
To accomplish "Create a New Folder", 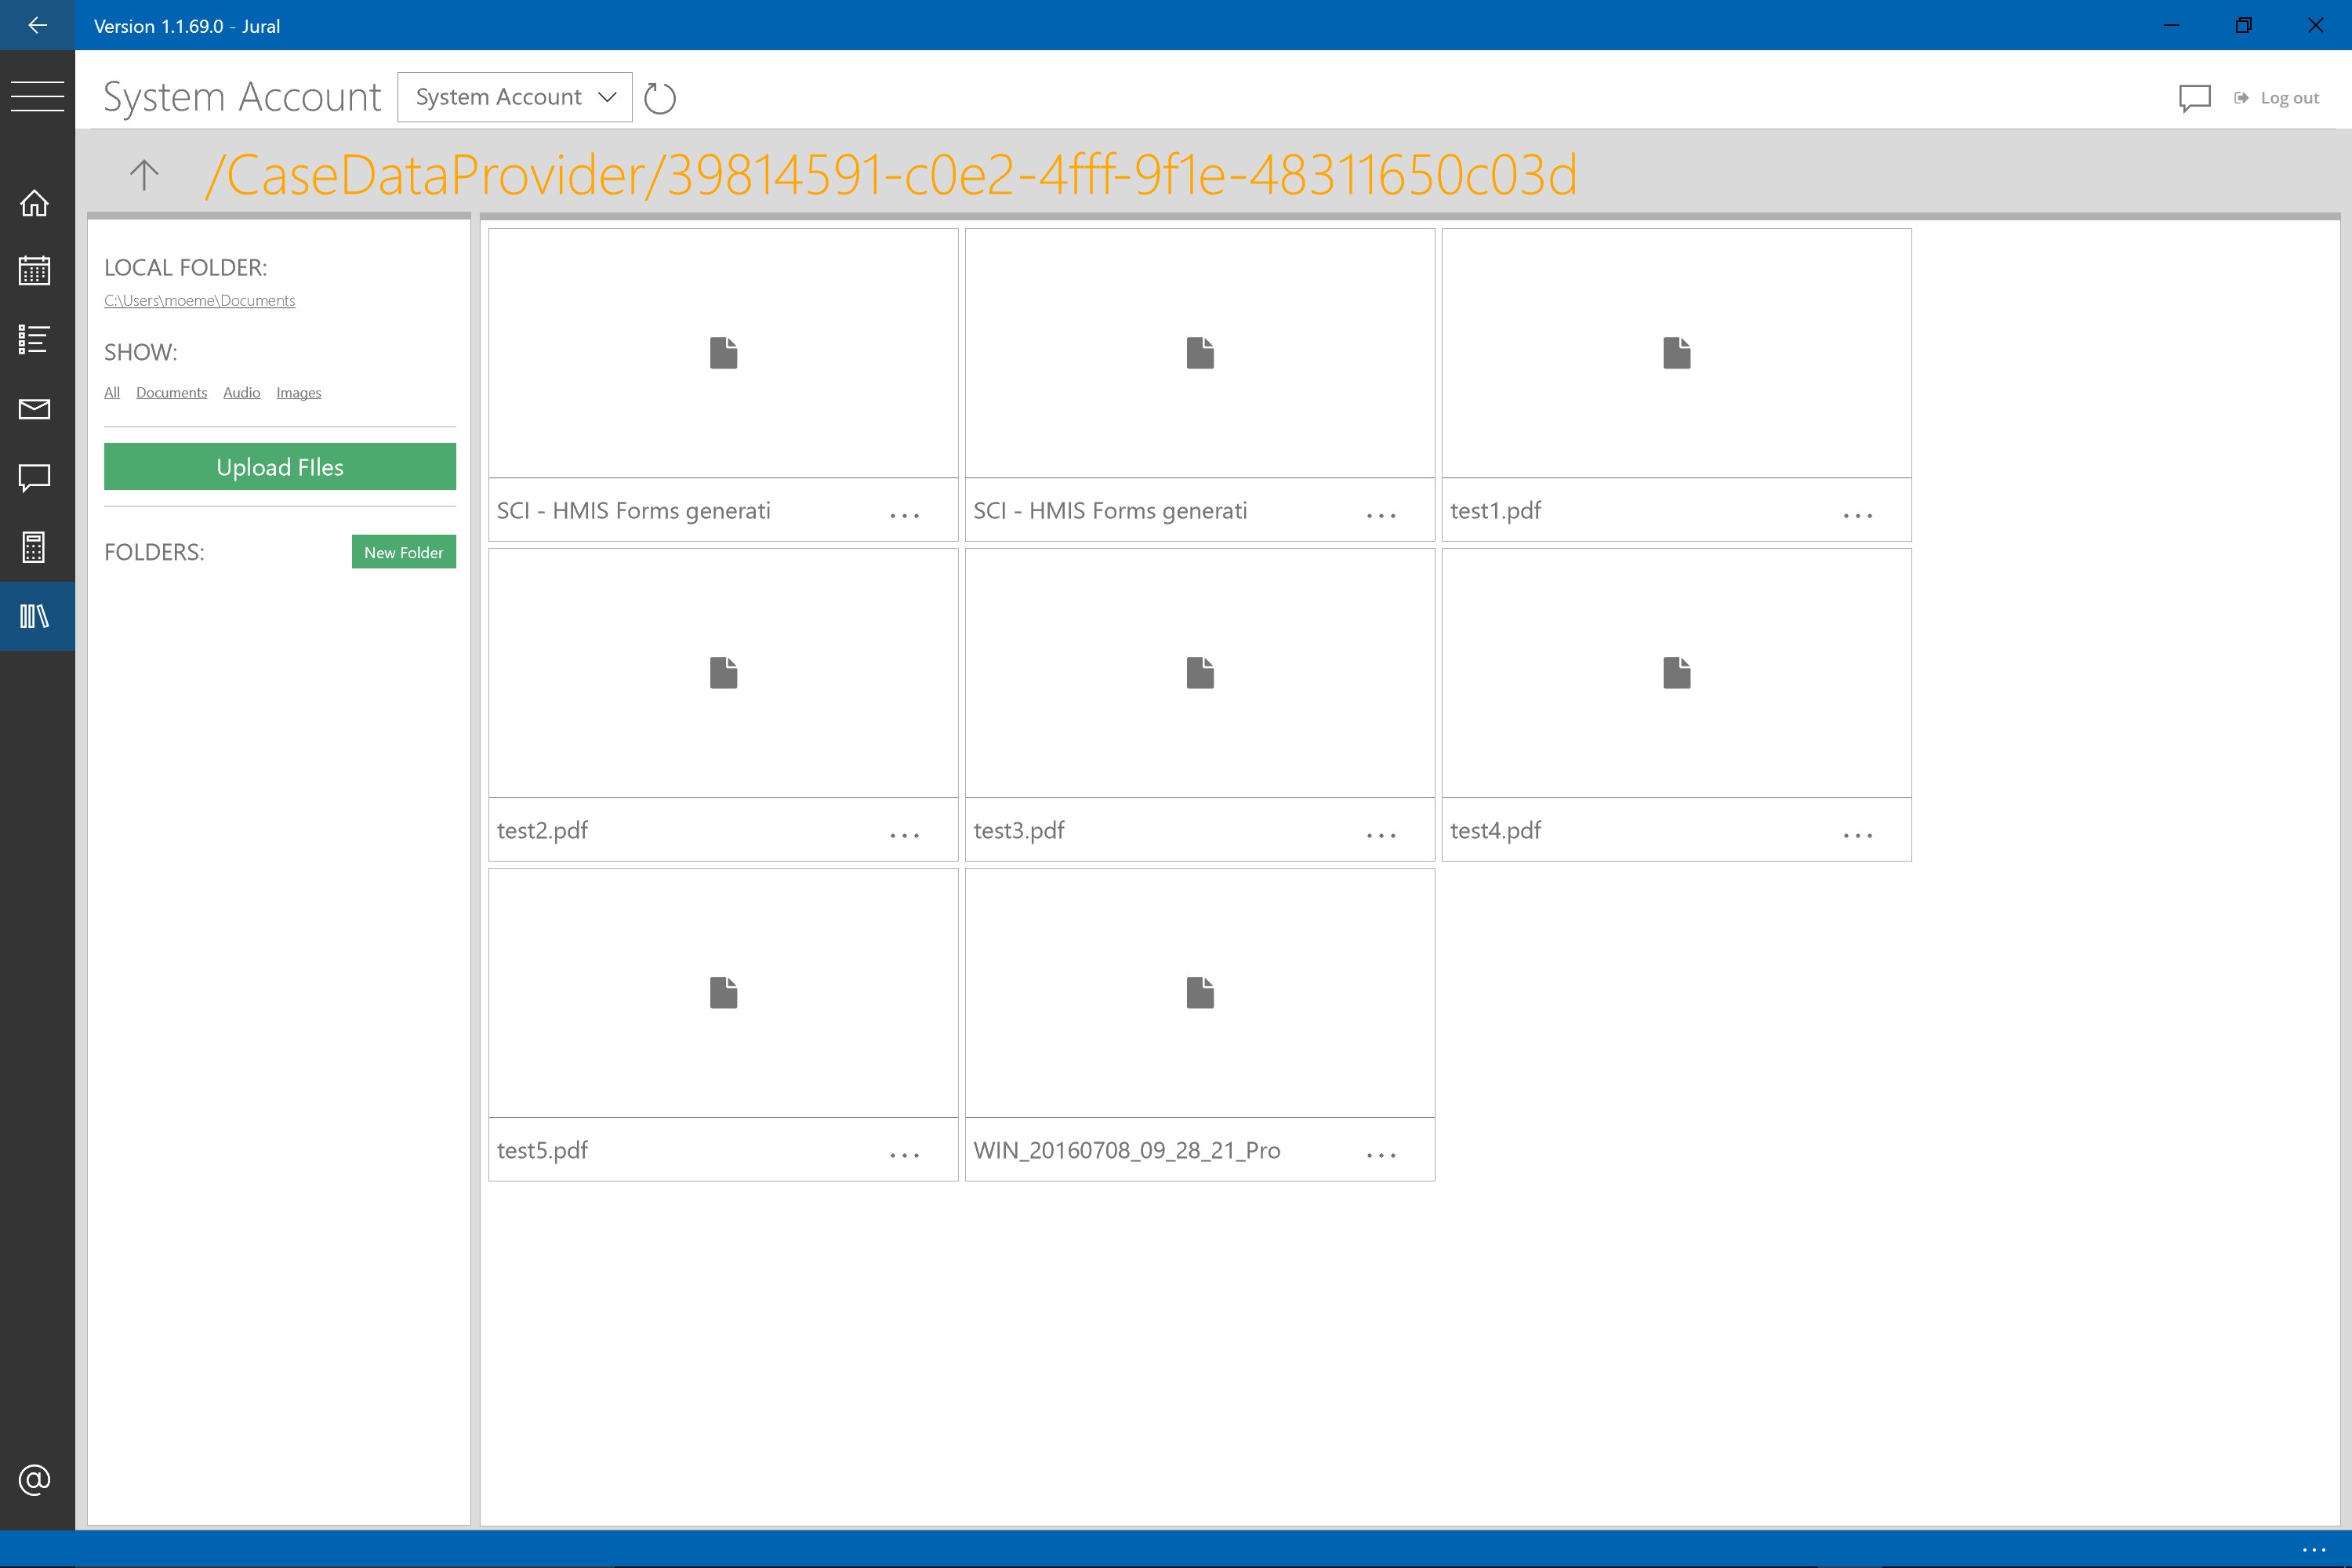I will pos(403,552).
